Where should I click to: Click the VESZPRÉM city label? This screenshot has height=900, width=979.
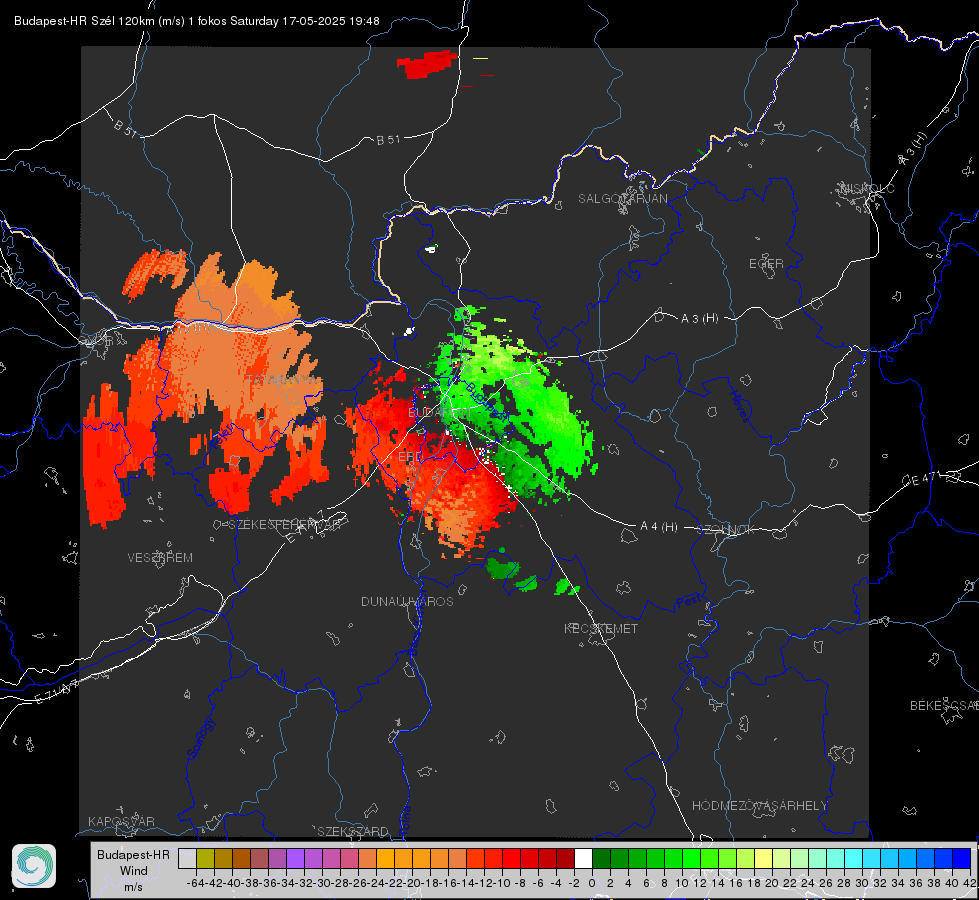click(x=160, y=557)
